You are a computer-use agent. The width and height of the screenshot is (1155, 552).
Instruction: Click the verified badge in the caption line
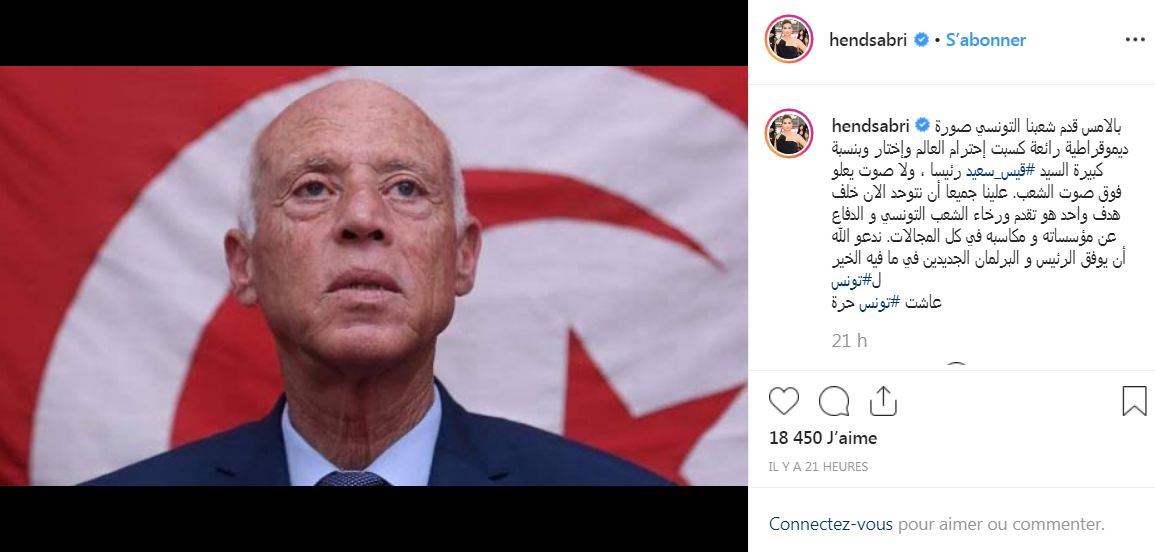click(922, 124)
